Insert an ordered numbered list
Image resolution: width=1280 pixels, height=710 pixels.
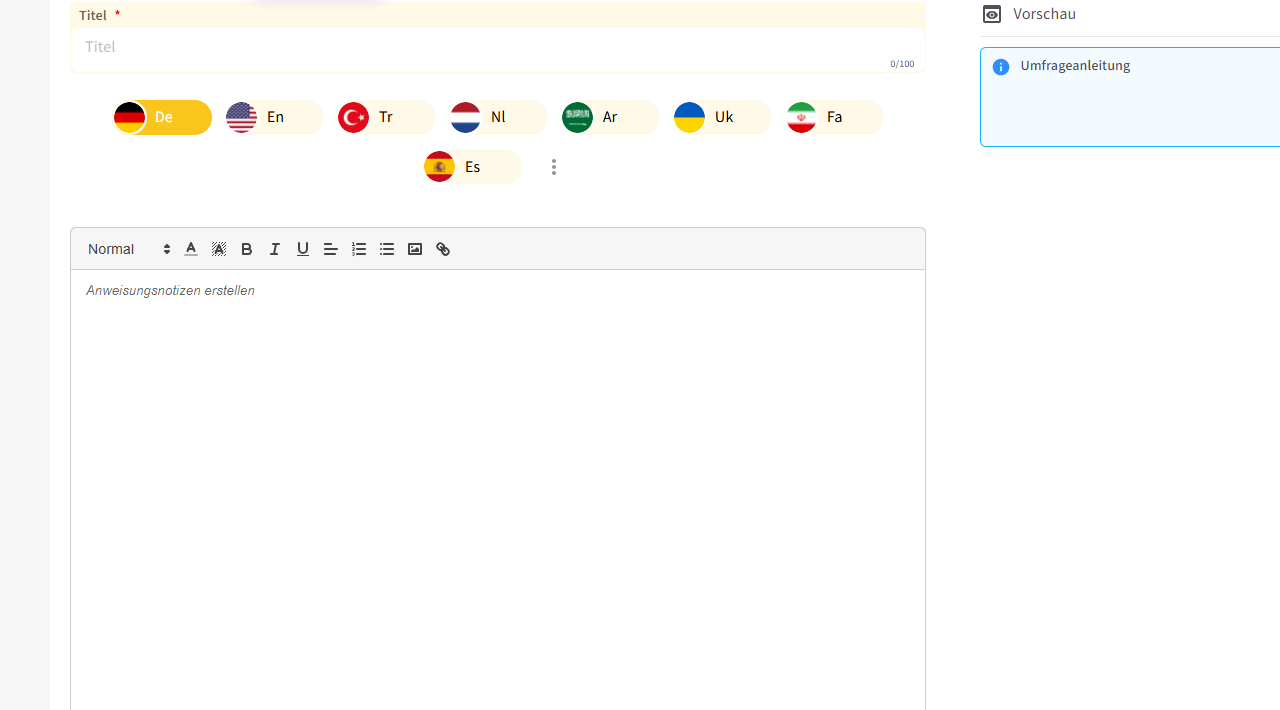pyautogui.click(x=359, y=249)
